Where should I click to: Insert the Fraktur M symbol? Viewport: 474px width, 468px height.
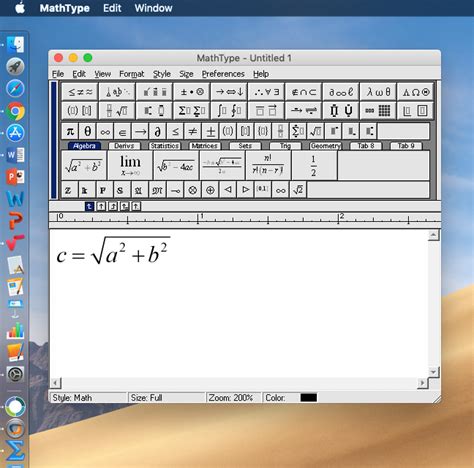(158, 190)
